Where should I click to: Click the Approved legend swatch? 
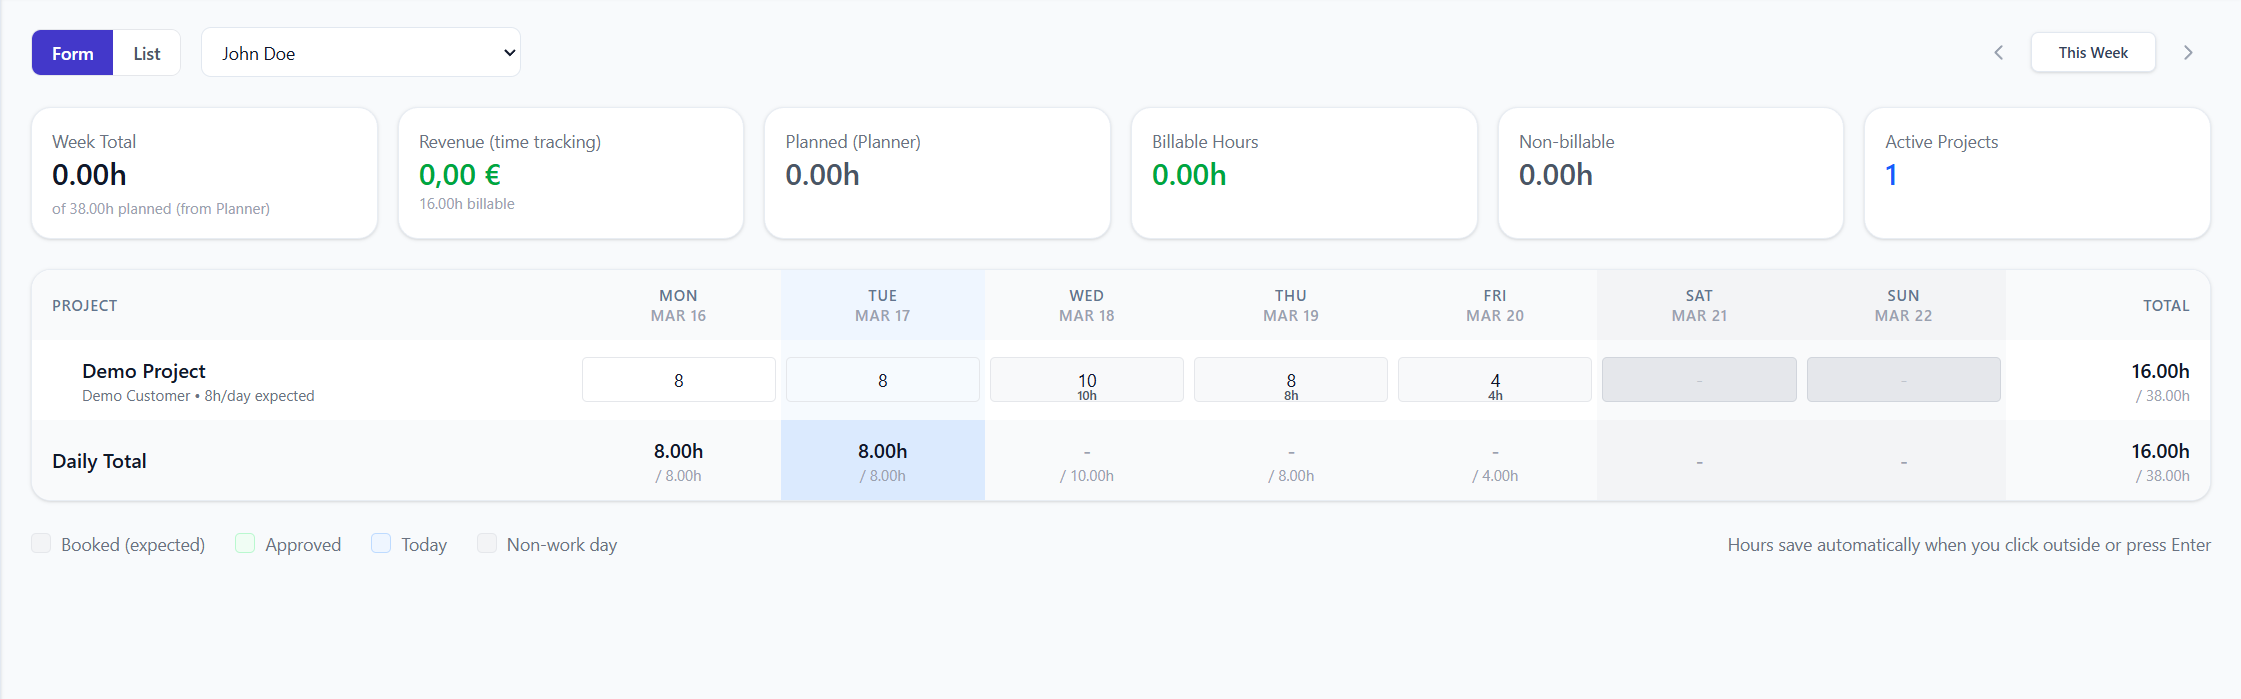coord(245,543)
